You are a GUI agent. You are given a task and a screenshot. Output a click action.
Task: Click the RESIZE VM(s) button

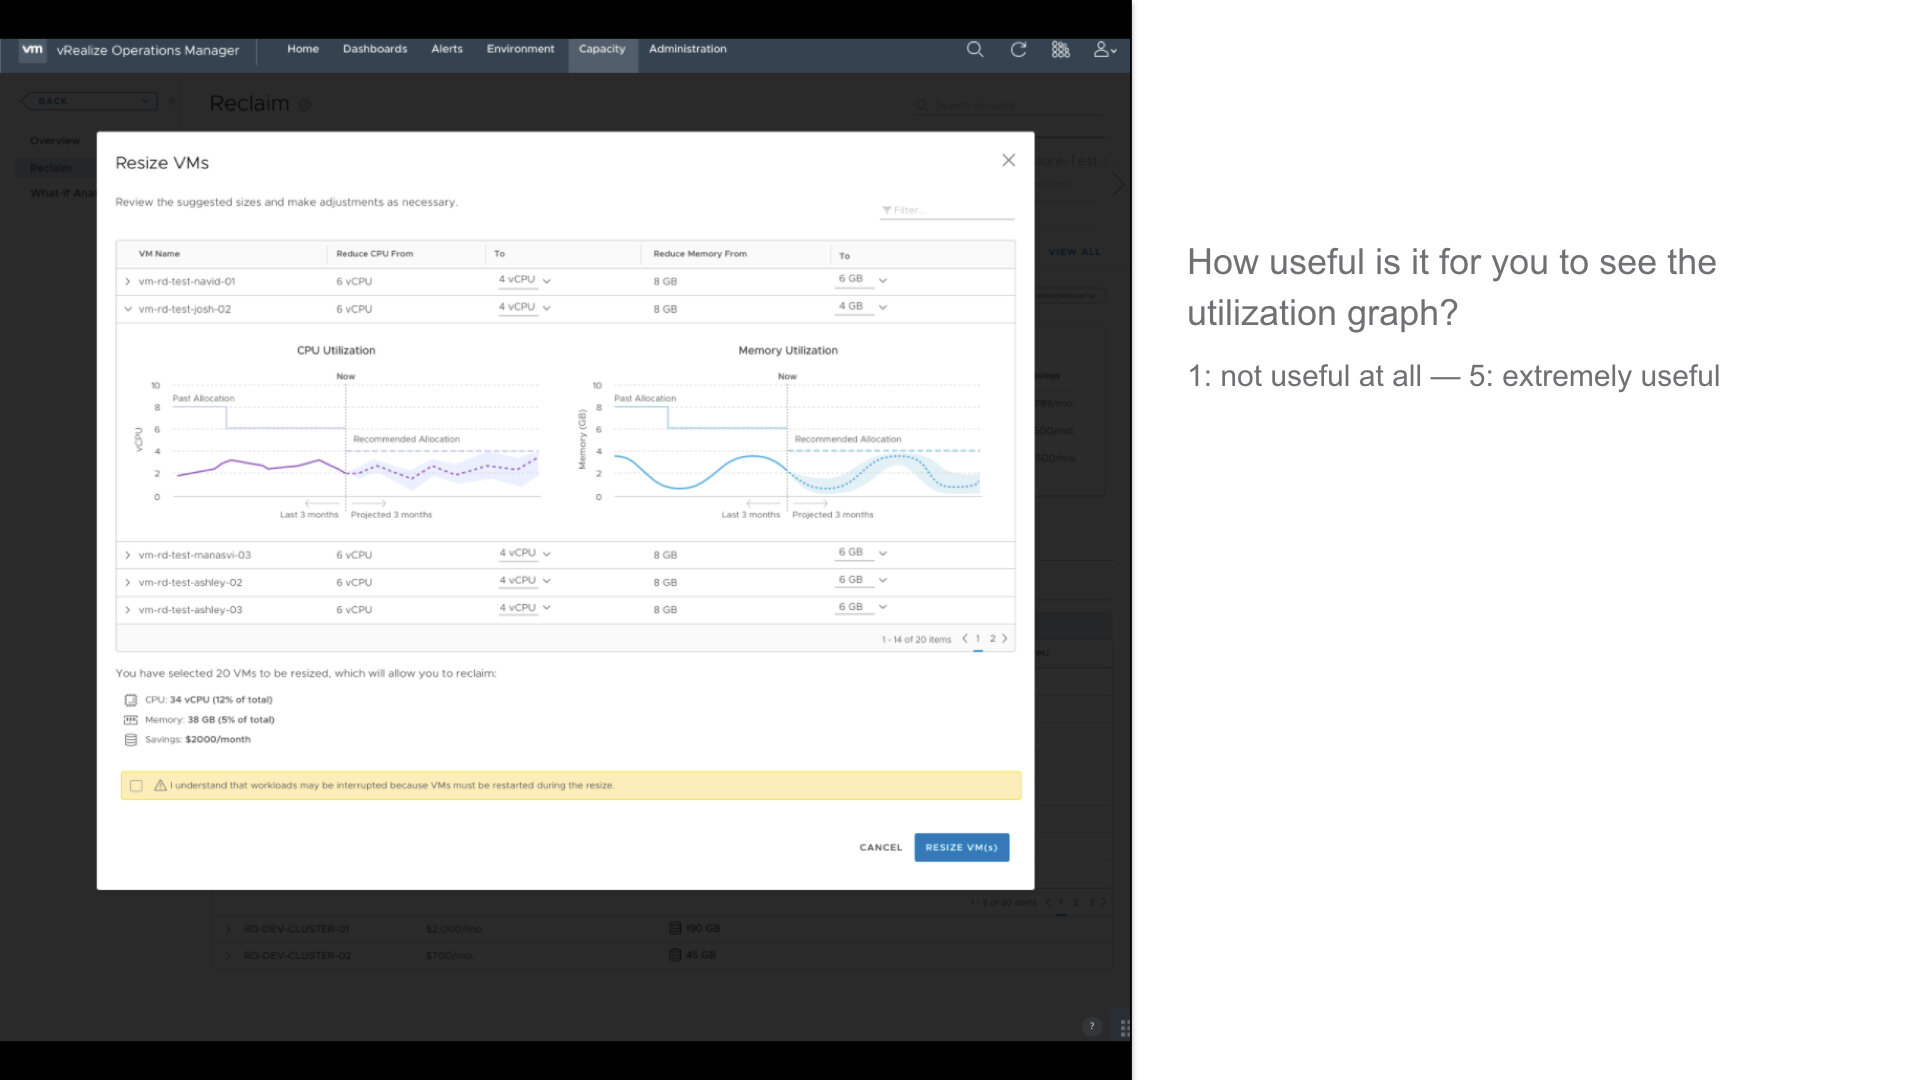961,847
